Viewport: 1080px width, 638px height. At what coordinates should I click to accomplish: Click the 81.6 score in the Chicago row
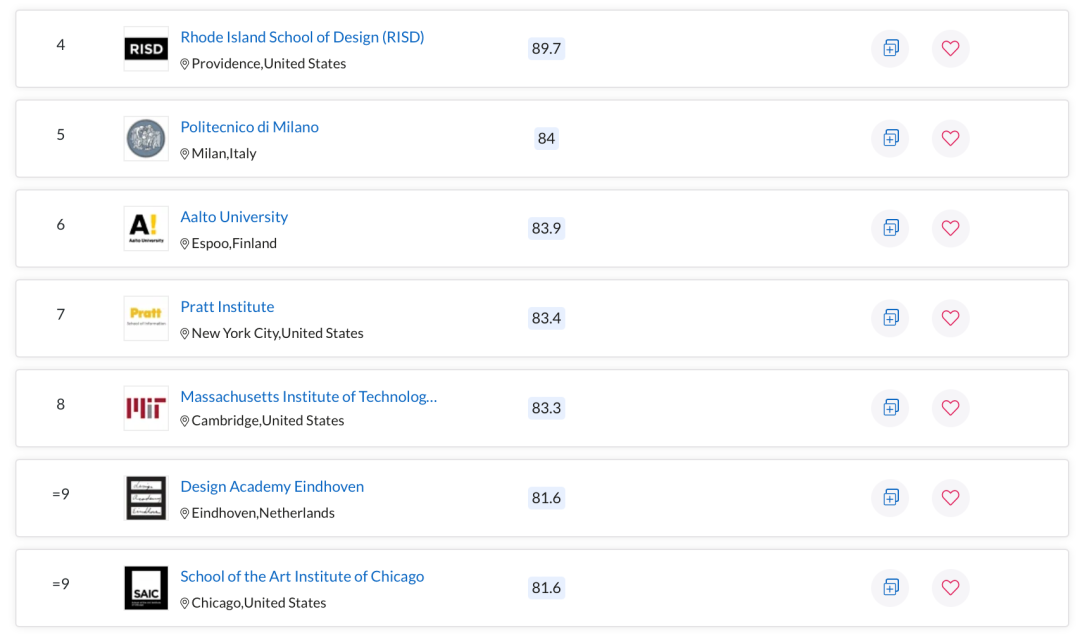pyautogui.click(x=546, y=588)
